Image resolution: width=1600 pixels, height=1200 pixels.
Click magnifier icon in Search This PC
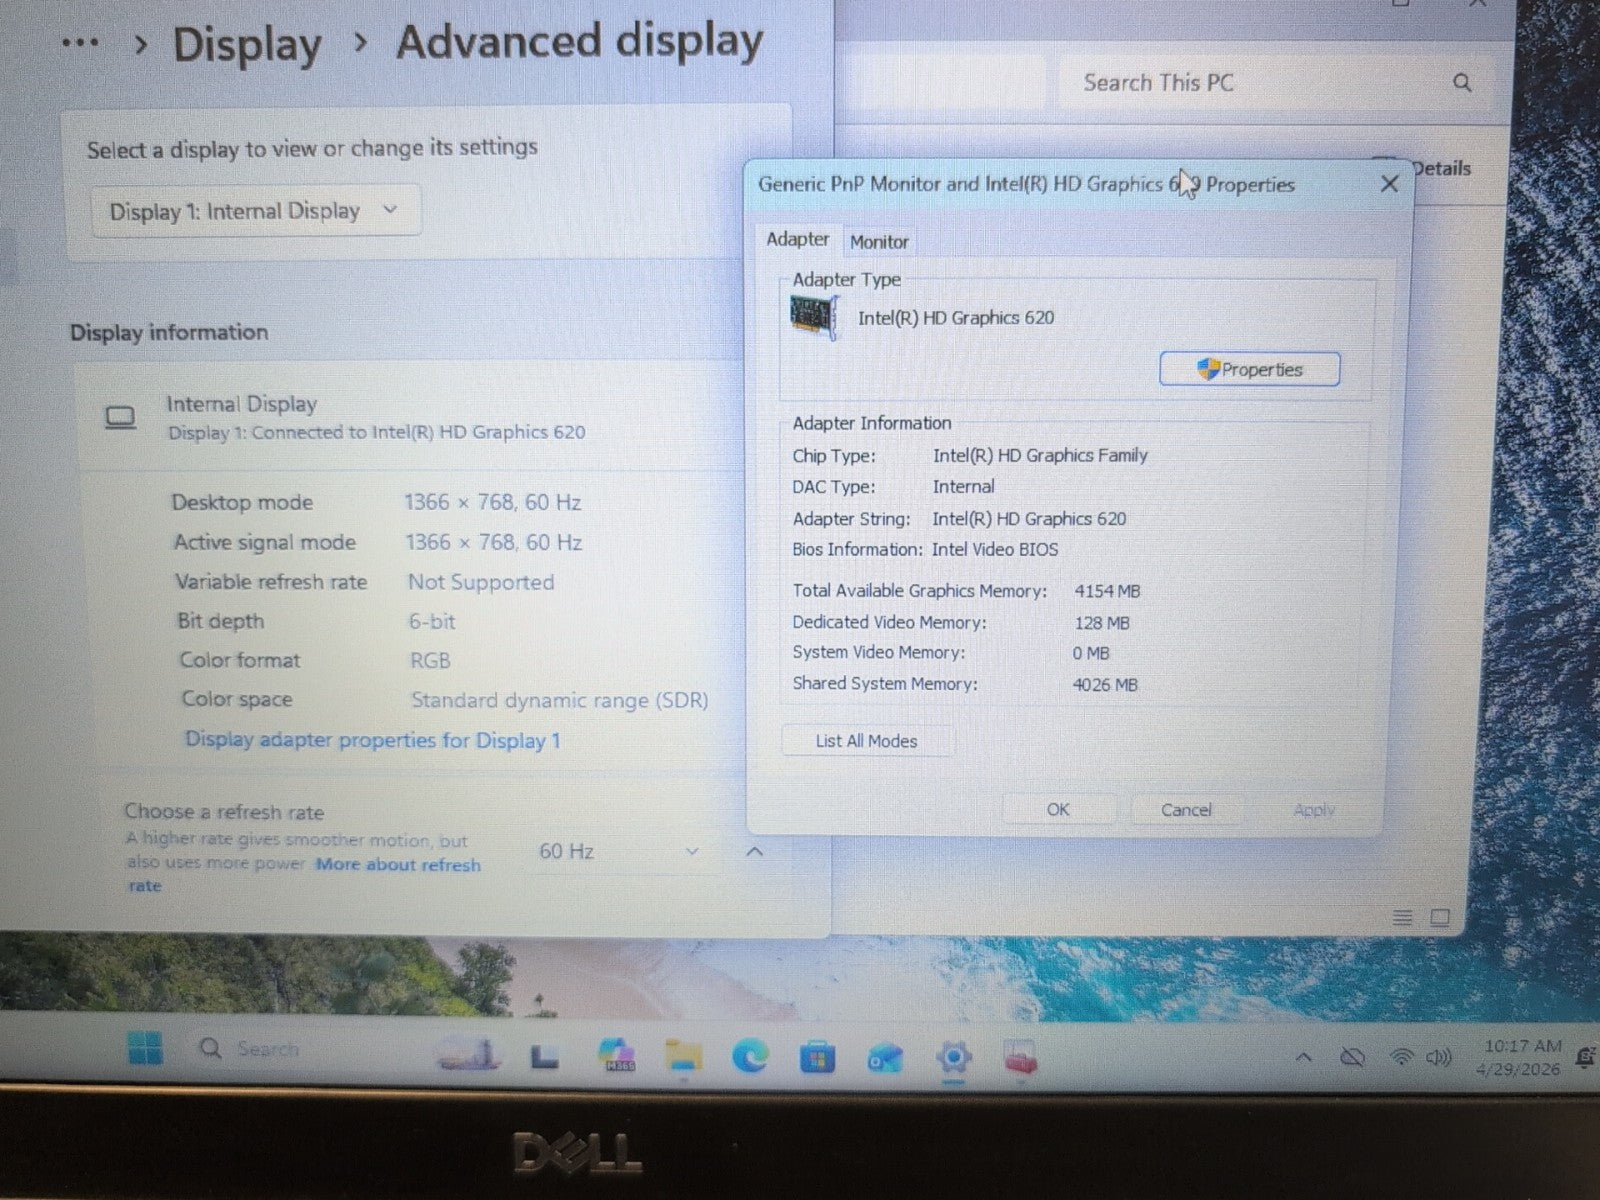(x=1462, y=83)
